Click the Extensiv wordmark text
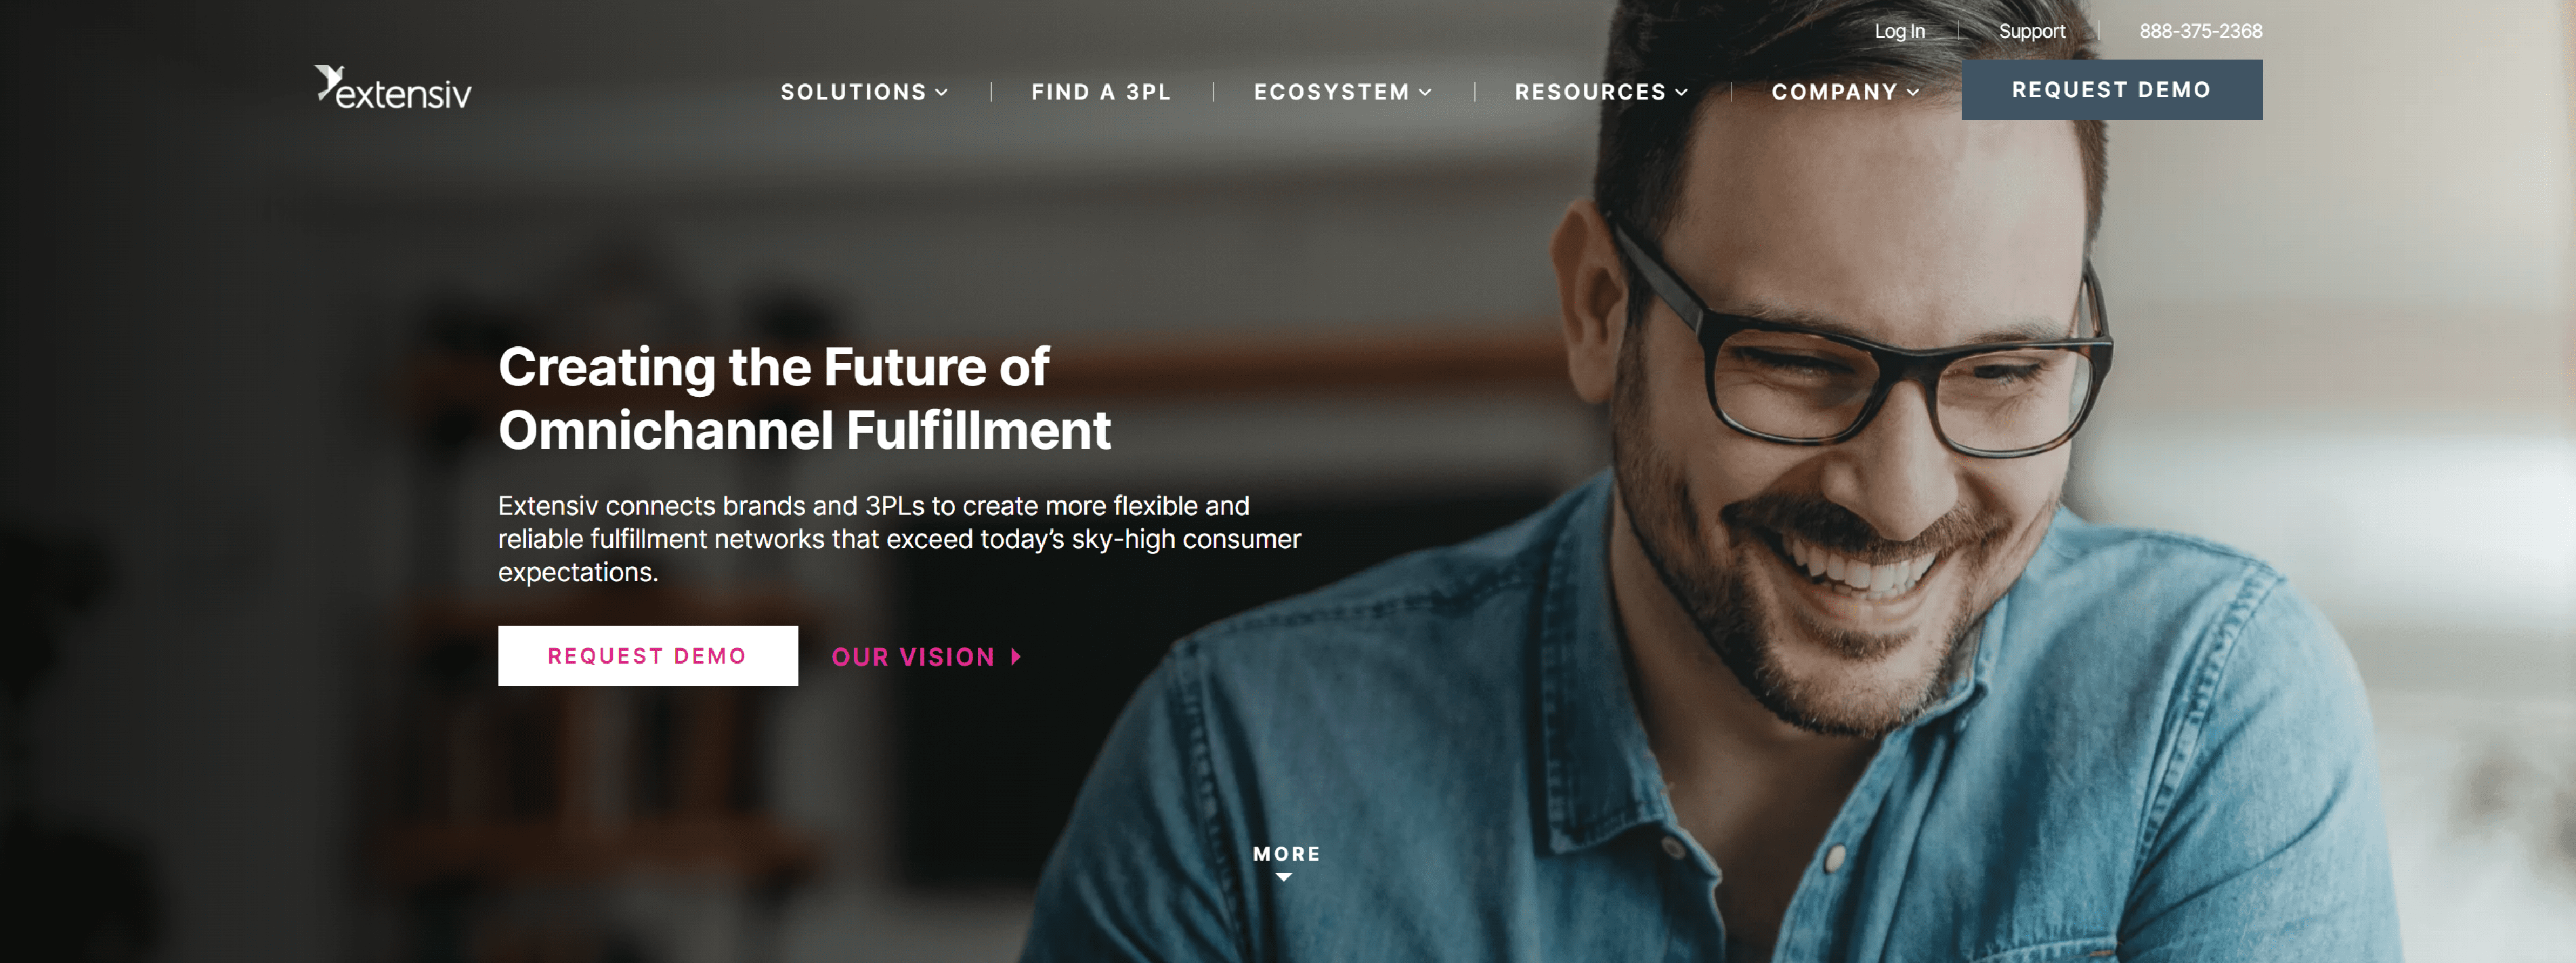 tap(404, 94)
